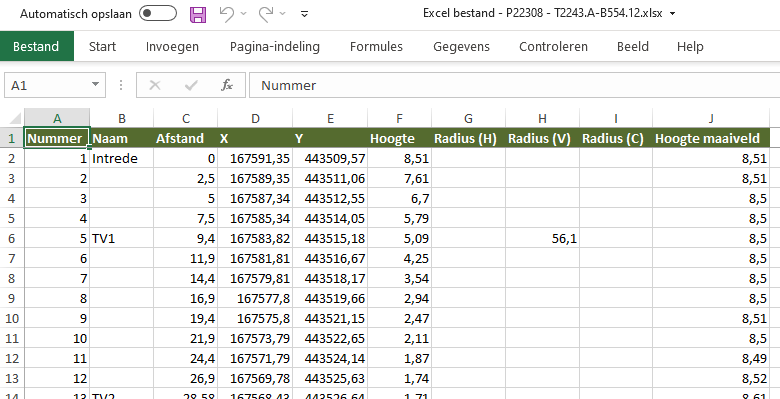Select column B header
The image size is (780, 399).
tap(122, 118)
